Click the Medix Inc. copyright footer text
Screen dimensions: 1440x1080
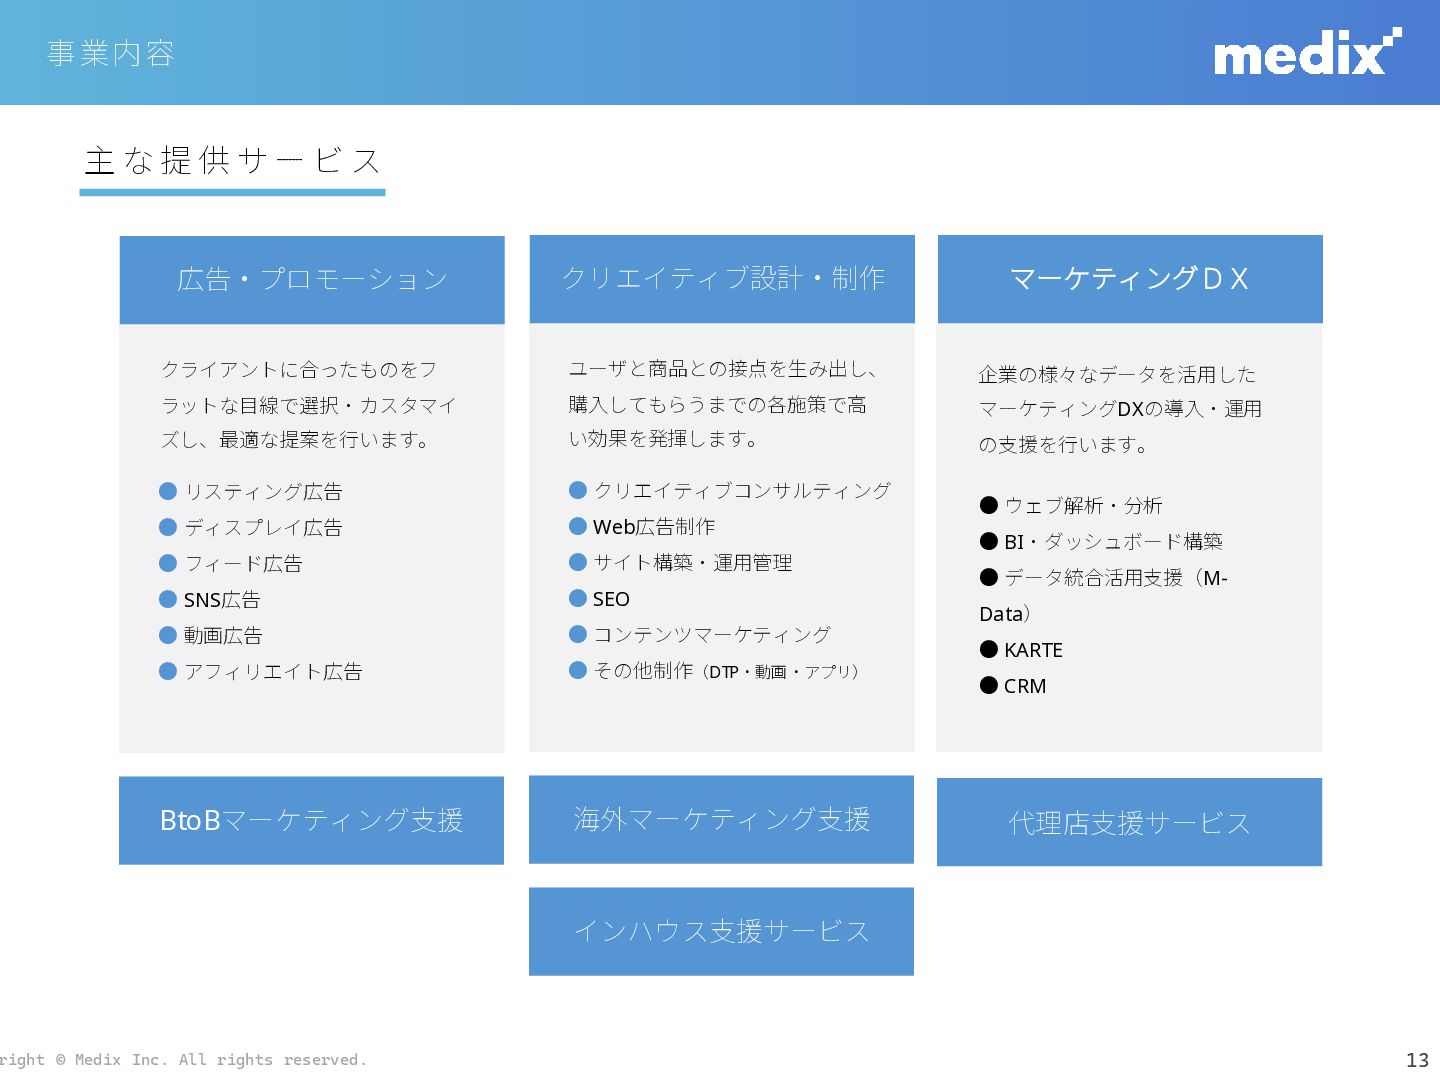[x=183, y=1060]
